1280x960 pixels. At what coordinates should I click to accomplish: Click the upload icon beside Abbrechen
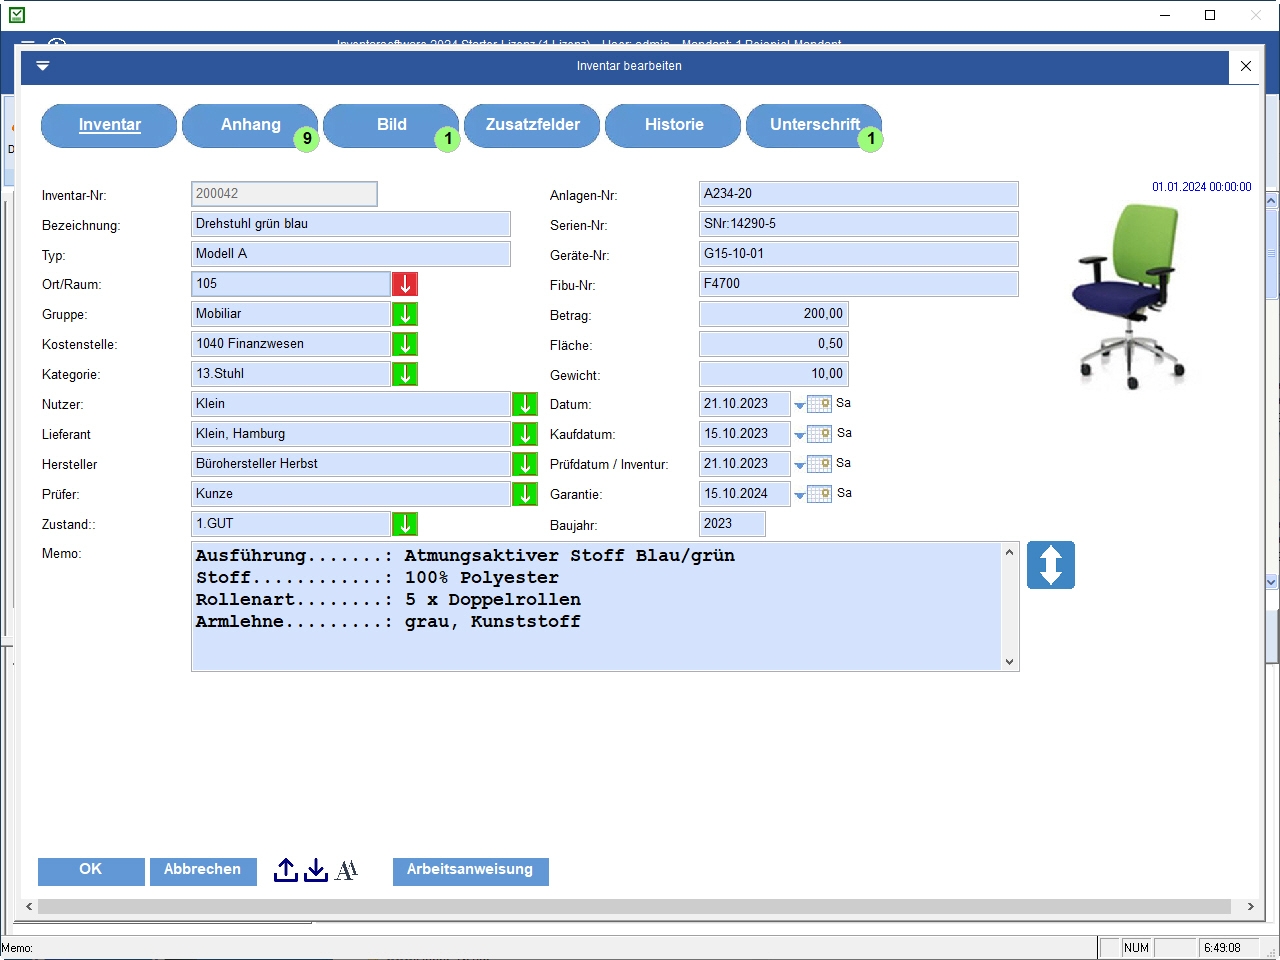(x=286, y=870)
